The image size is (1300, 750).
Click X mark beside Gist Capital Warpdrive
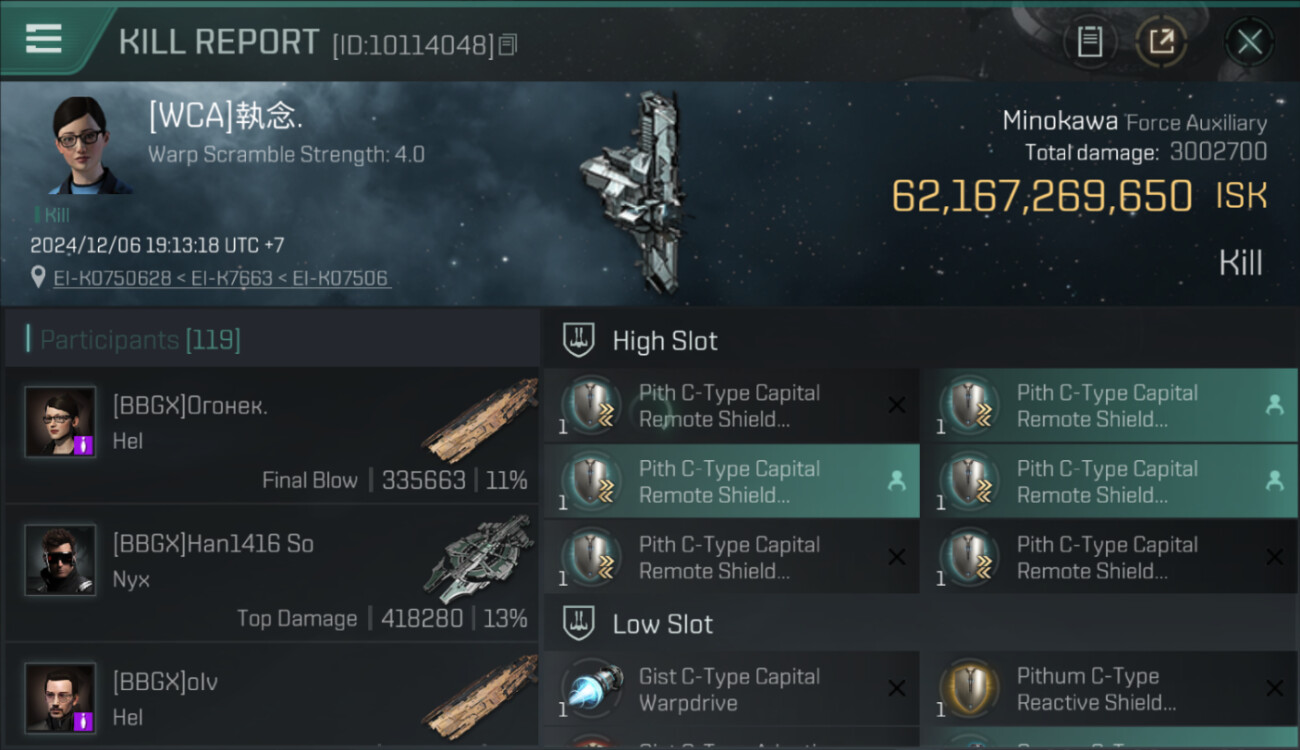(x=896, y=689)
